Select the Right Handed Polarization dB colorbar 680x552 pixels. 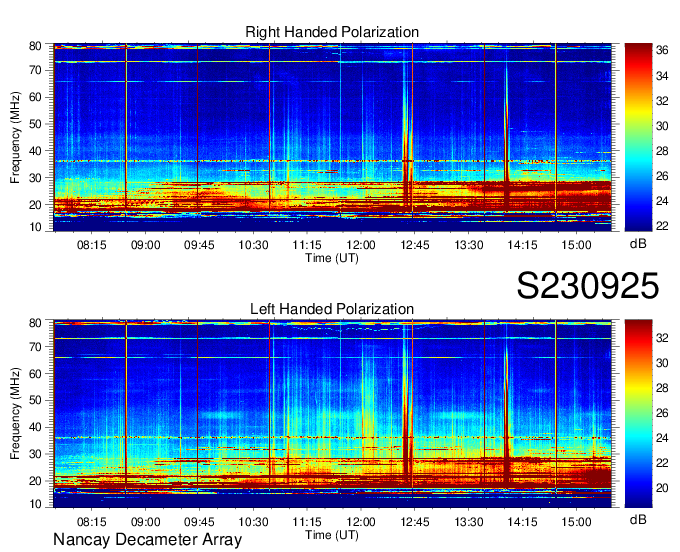point(638,137)
